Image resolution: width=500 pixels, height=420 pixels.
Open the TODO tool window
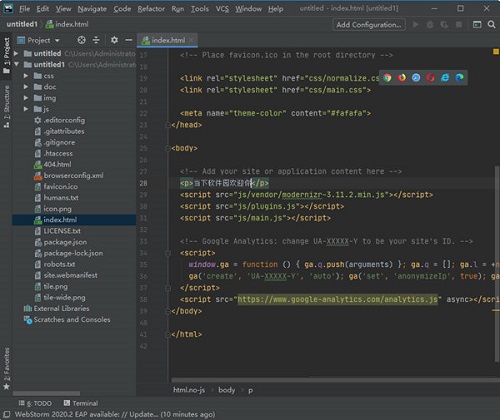coord(35,403)
